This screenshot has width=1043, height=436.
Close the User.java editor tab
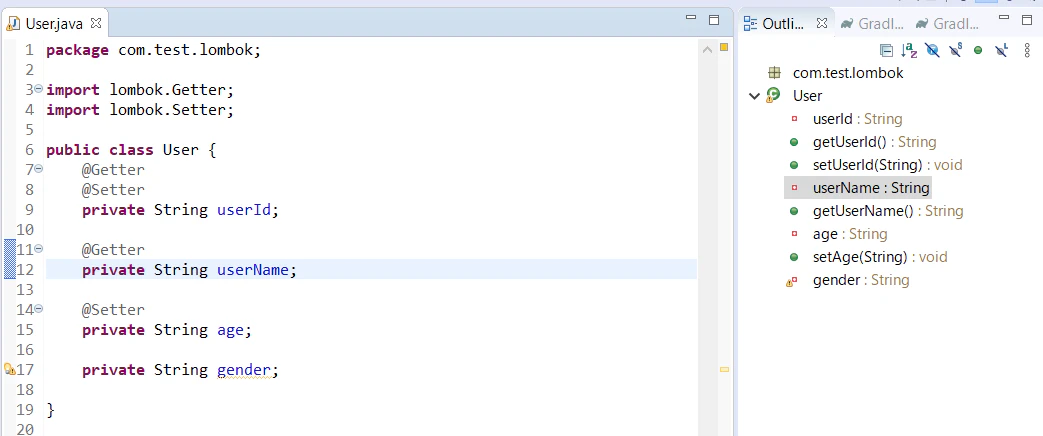coord(96,23)
